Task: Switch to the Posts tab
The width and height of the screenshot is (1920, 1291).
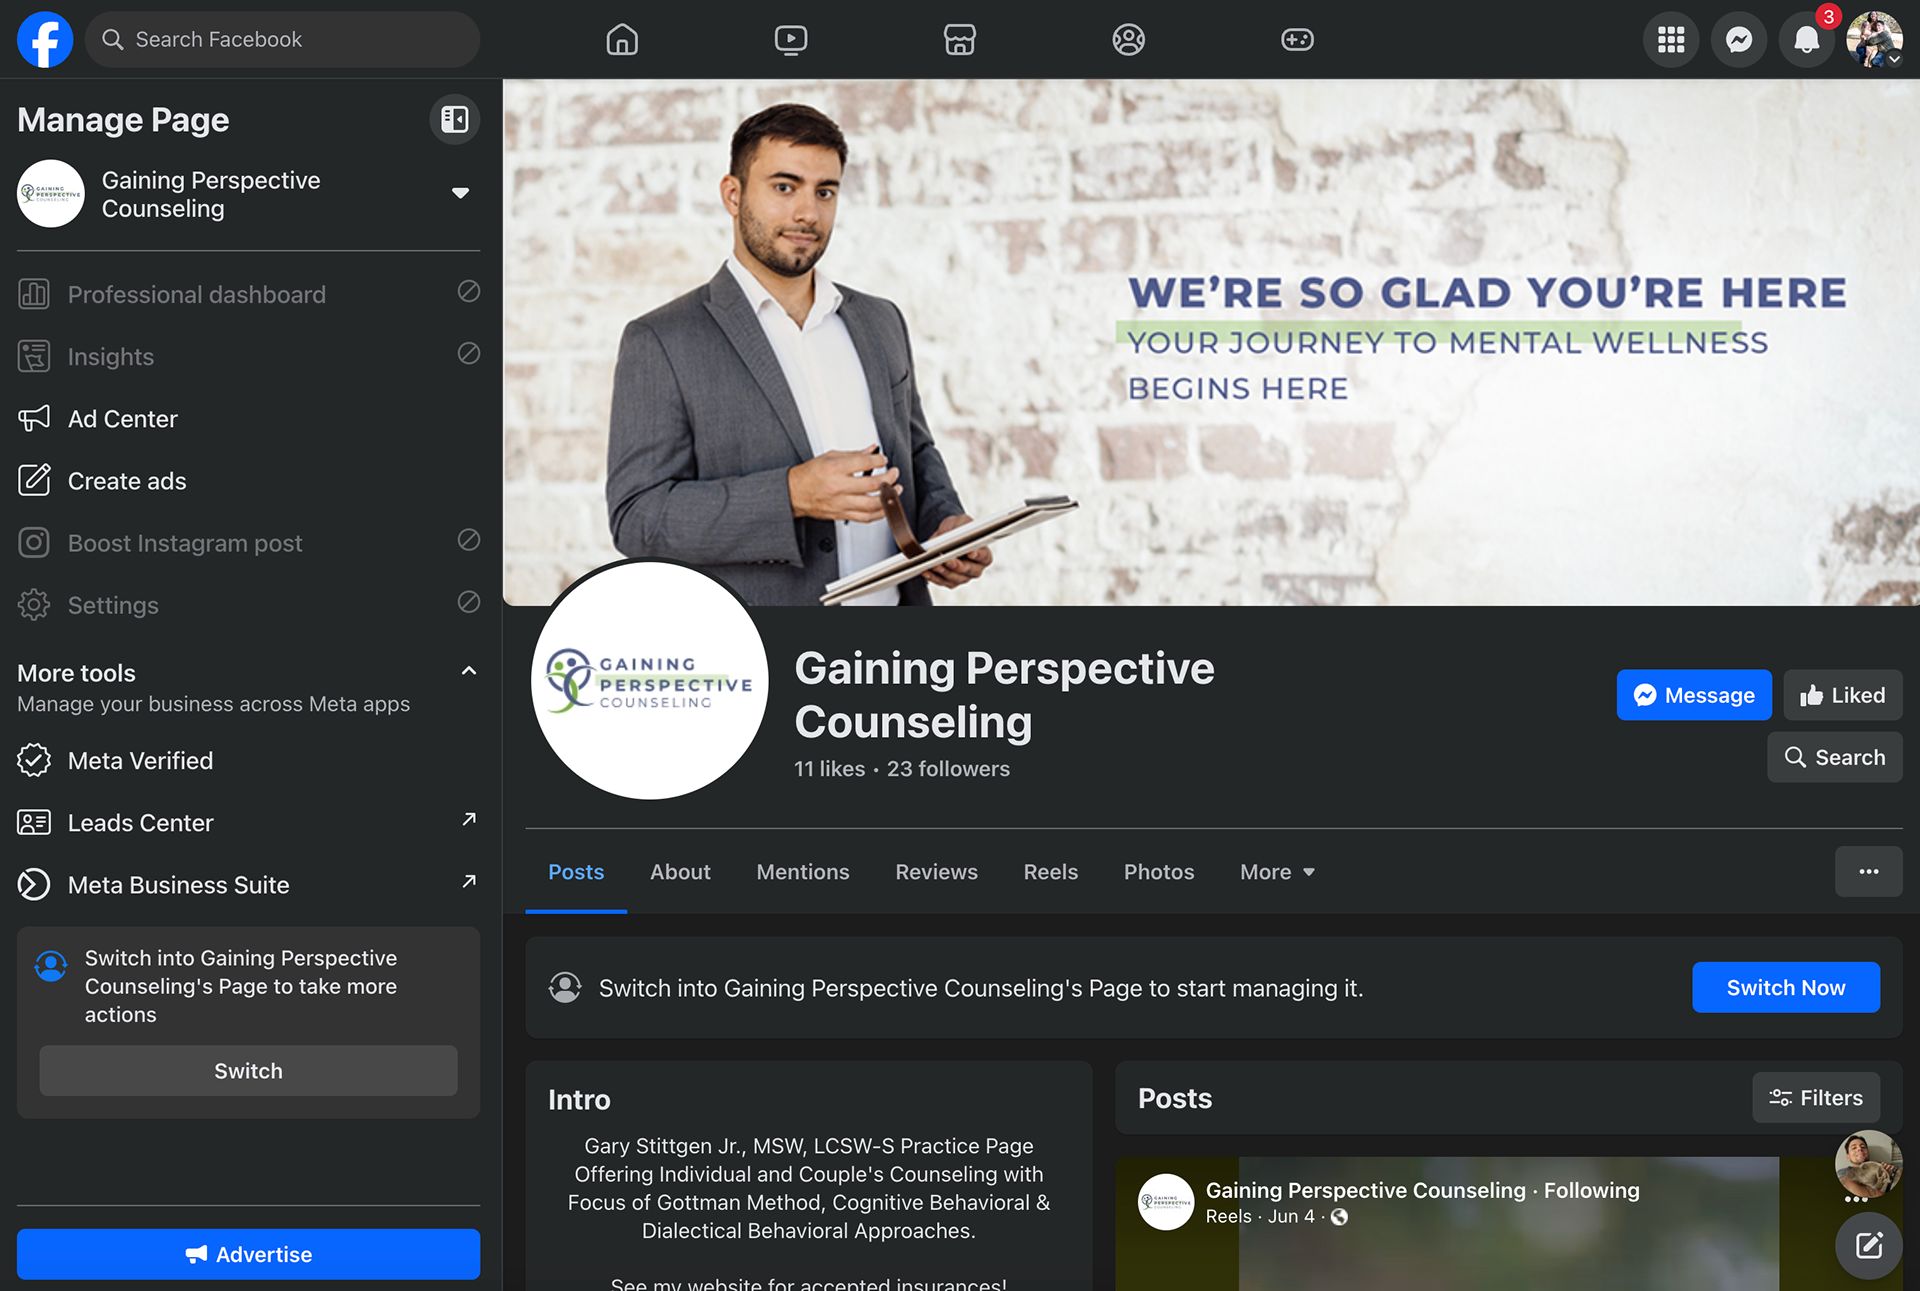Action: coord(576,872)
